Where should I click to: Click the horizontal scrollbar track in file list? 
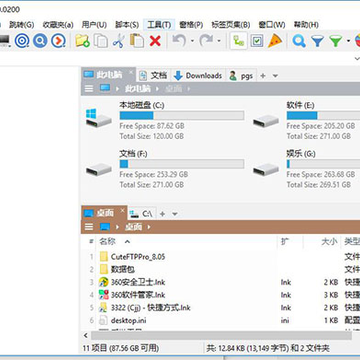point(221,335)
